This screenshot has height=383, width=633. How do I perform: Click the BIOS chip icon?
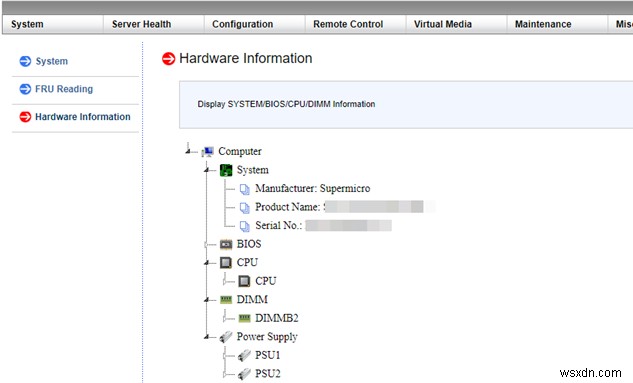226,244
